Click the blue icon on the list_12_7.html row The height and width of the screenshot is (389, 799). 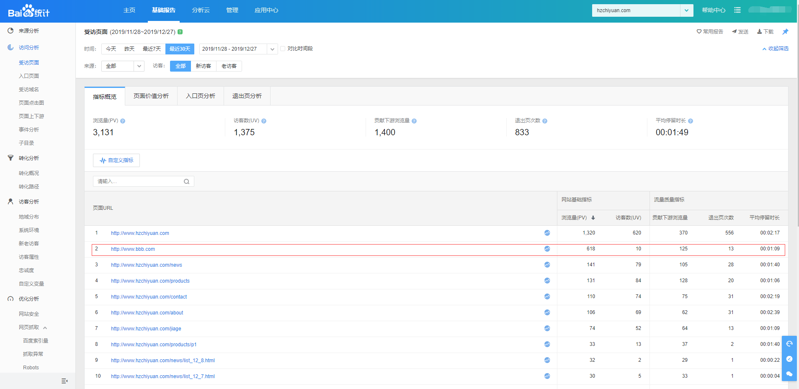click(547, 376)
